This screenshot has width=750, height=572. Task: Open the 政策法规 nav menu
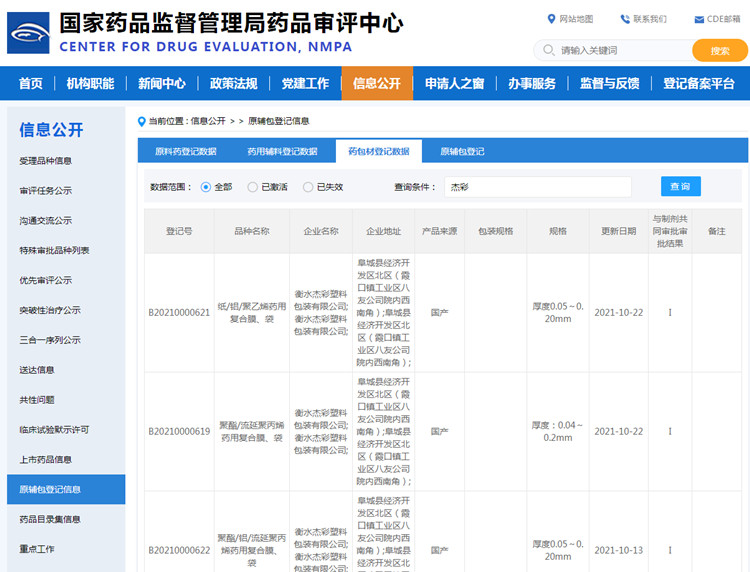point(234,83)
